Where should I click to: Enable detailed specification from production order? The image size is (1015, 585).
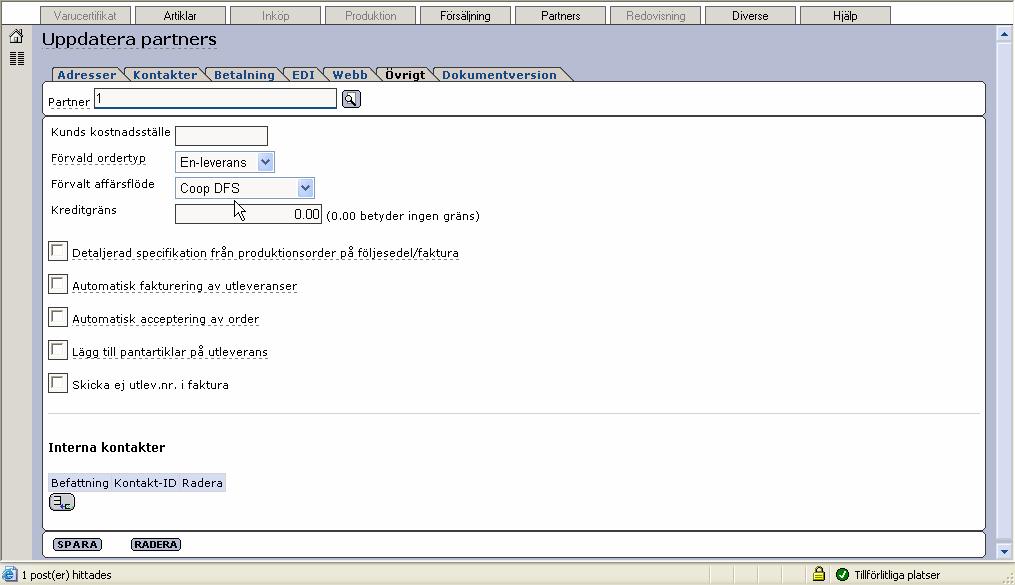58,251
